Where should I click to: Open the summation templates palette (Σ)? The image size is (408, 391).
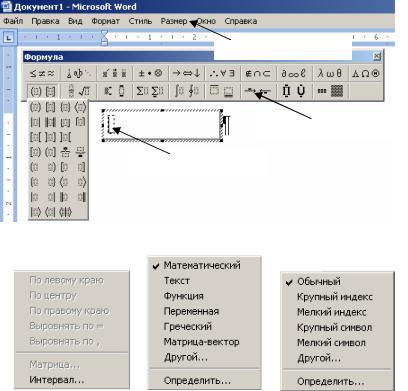coord(150,91)
